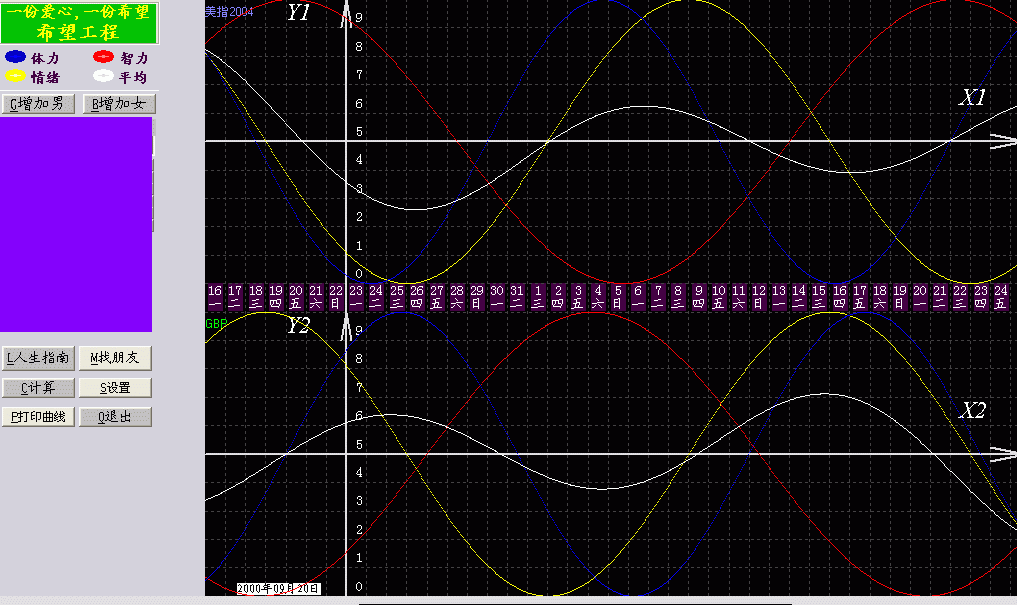The height and width of the screenshot is (605, 1017).
Task: Click the 退出 exit button
Action: 115,417
